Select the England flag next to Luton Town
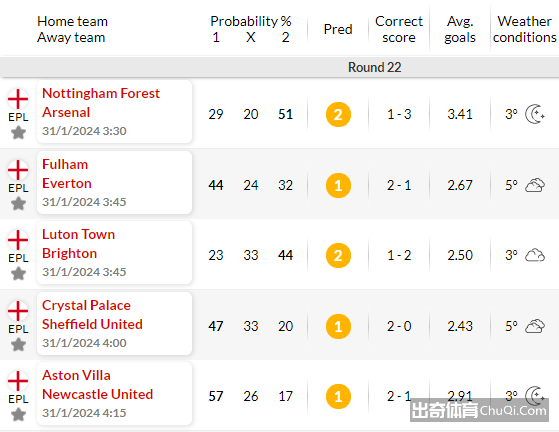Viewport: 559px width, 432px height. [x=18, y=240]
